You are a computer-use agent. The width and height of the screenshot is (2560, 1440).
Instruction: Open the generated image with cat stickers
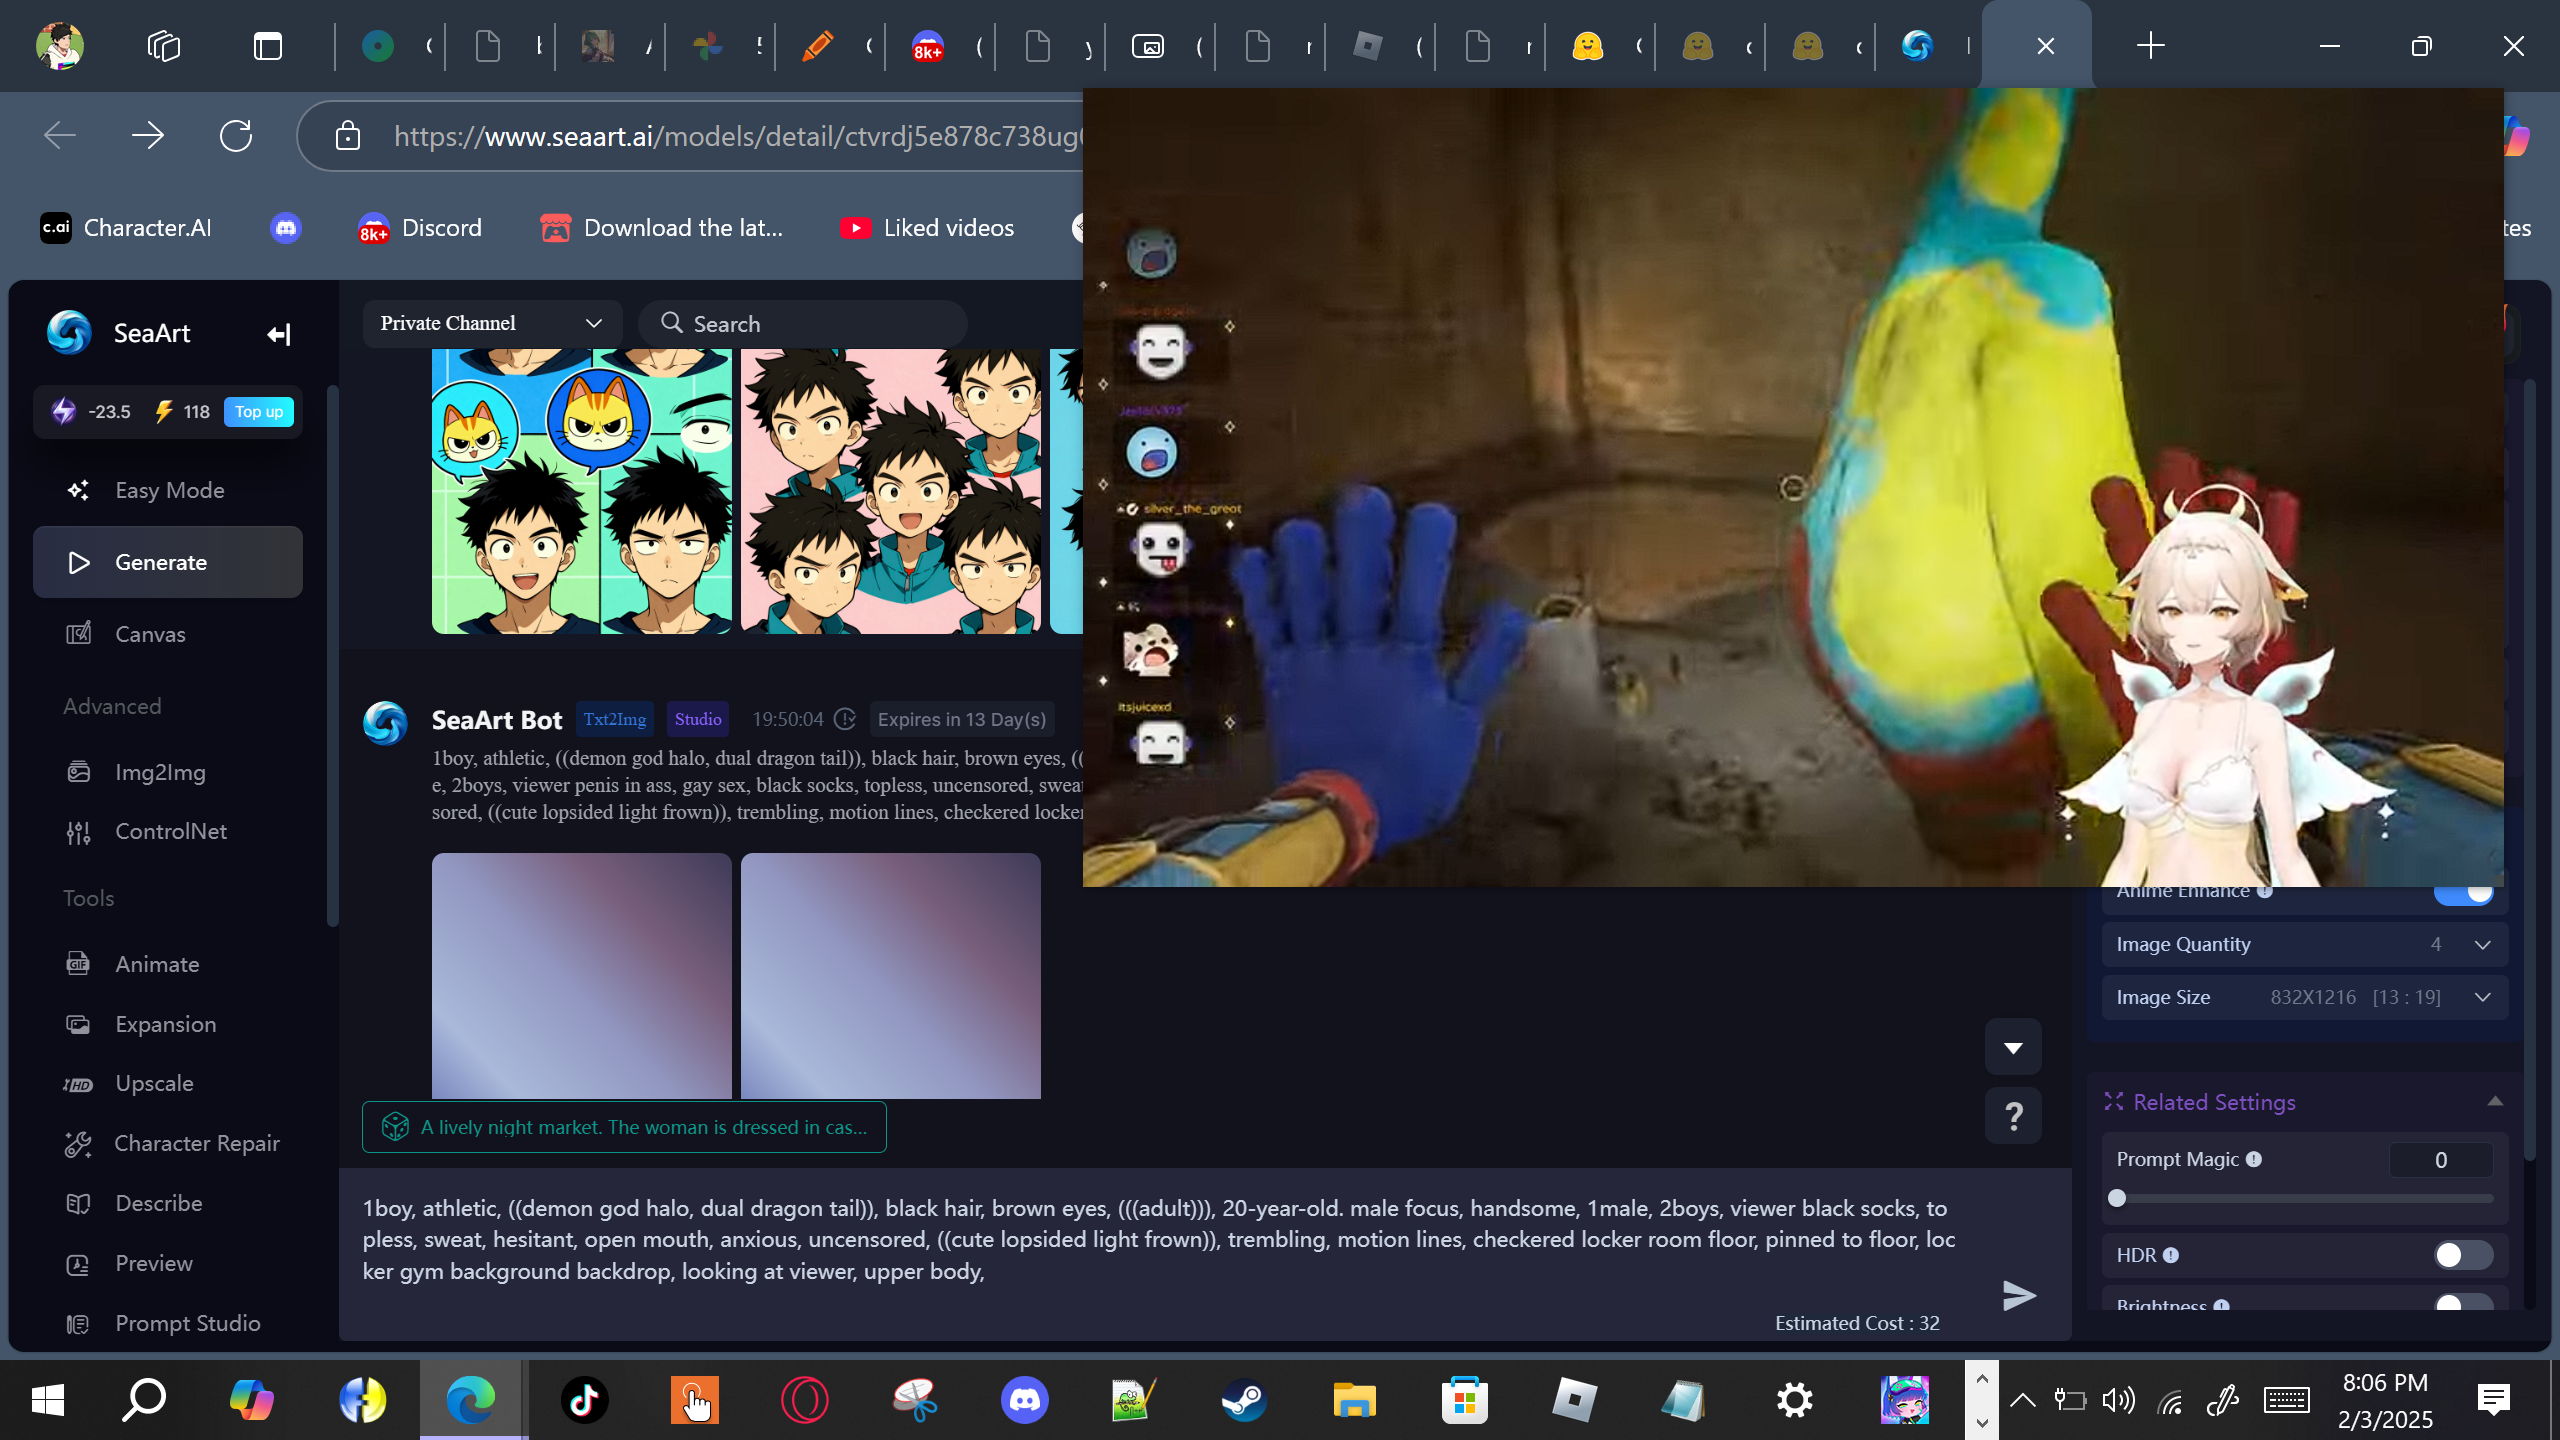click(x=582, y=491)
